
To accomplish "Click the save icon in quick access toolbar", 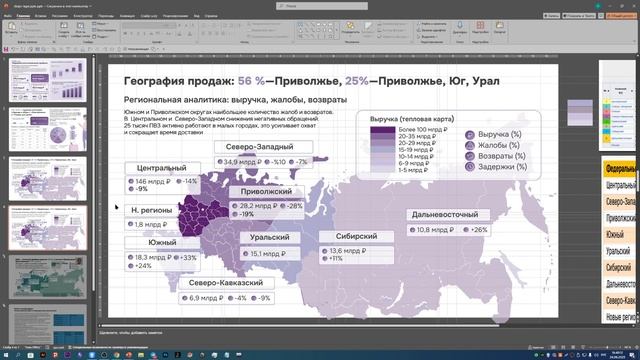I will point(6,49).
